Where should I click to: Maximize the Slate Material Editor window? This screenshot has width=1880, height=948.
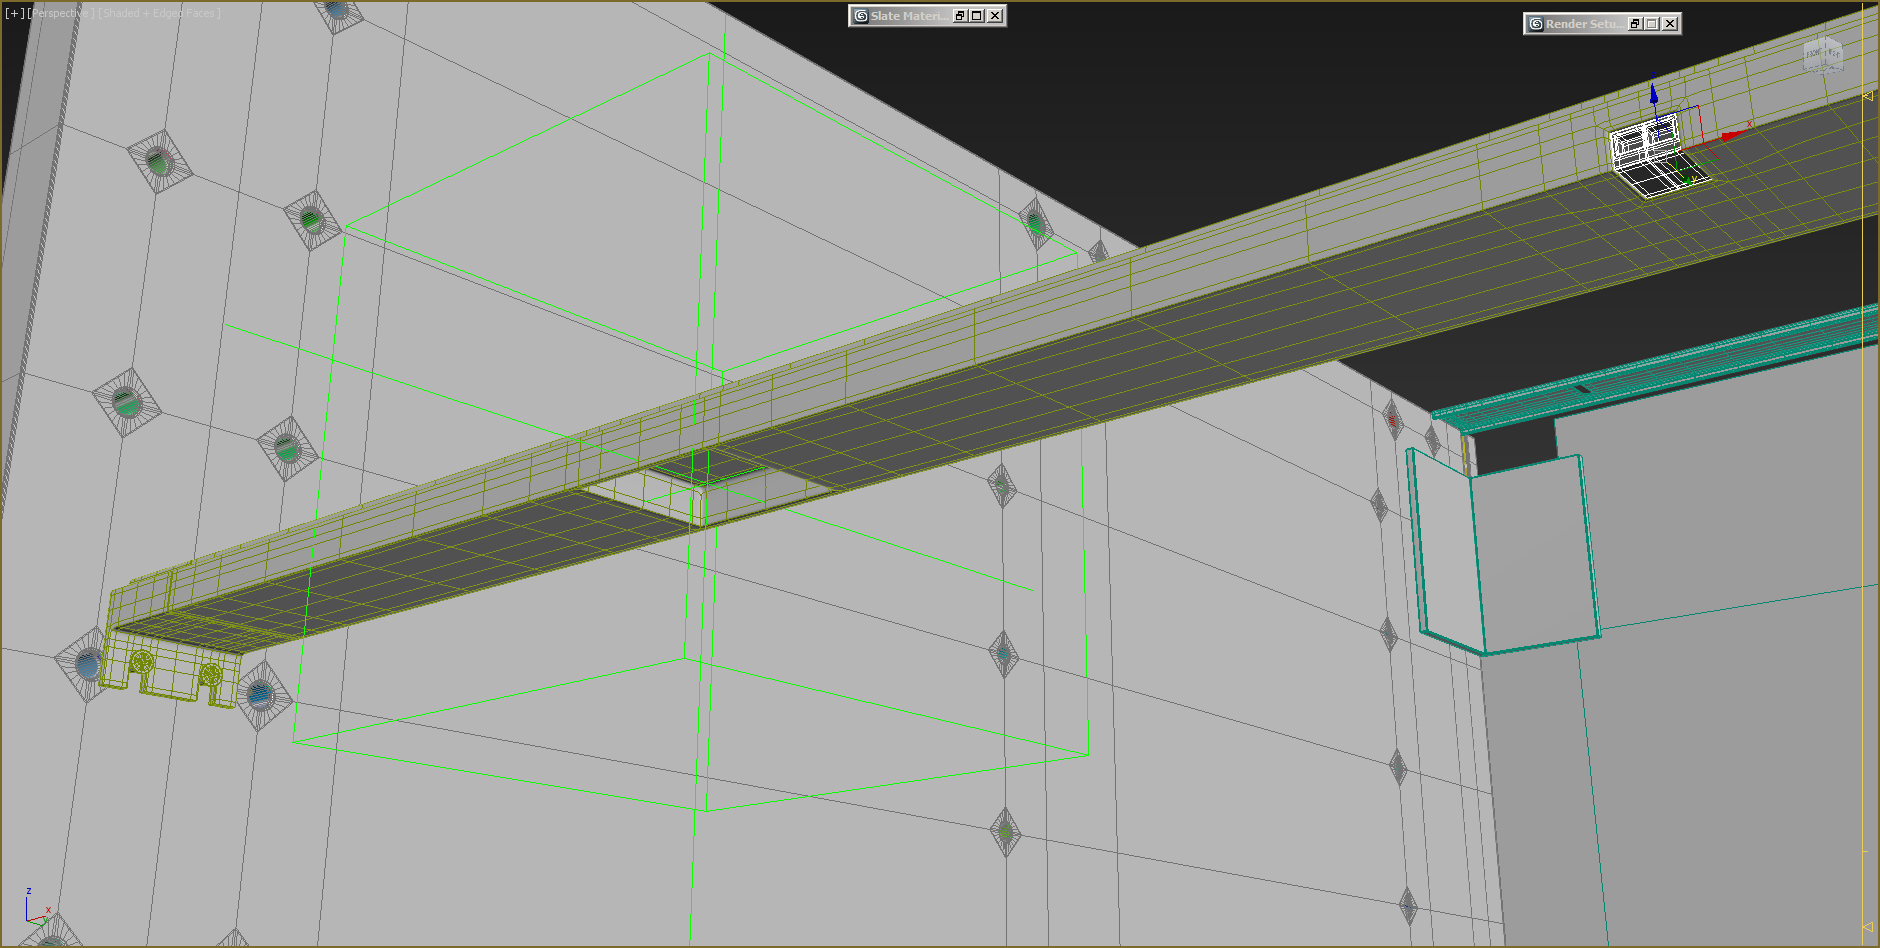click(977, 16)
